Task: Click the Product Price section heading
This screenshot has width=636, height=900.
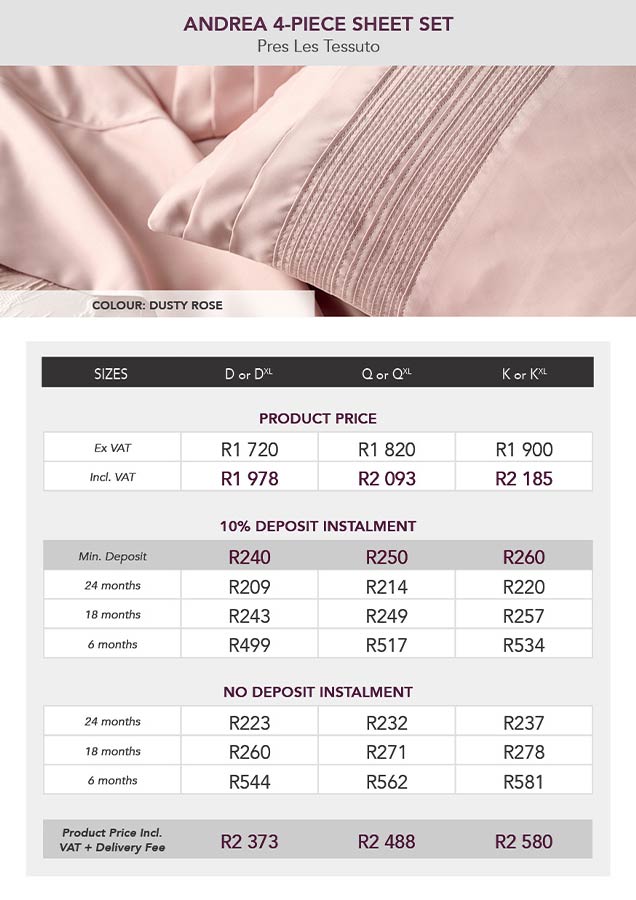Action: pos(318,418)
